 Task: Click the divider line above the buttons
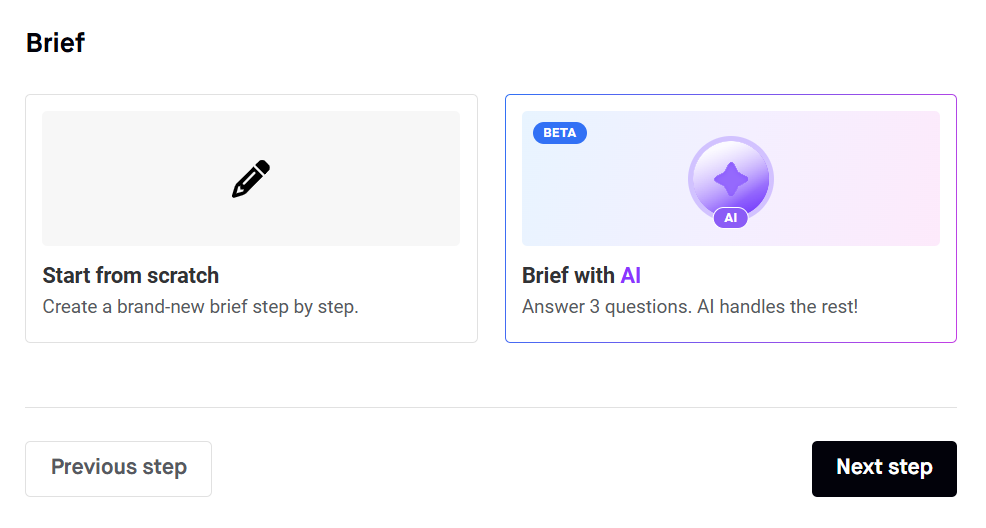(x=491, y=407)
